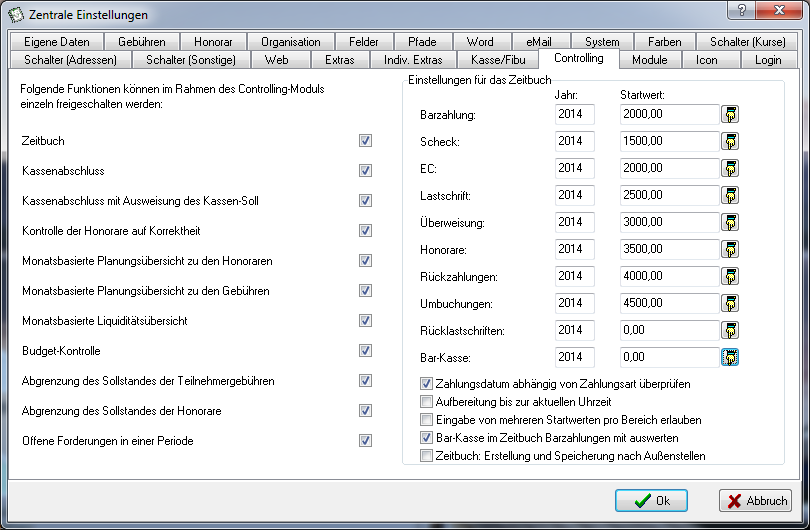Image resolution: width=810 pixels, height=530 pixels.
Task: Toggle Abgrenzung des Sollstandes der Teilnehmergebühren
Action: pyautogui.click(x=365, y=380)
